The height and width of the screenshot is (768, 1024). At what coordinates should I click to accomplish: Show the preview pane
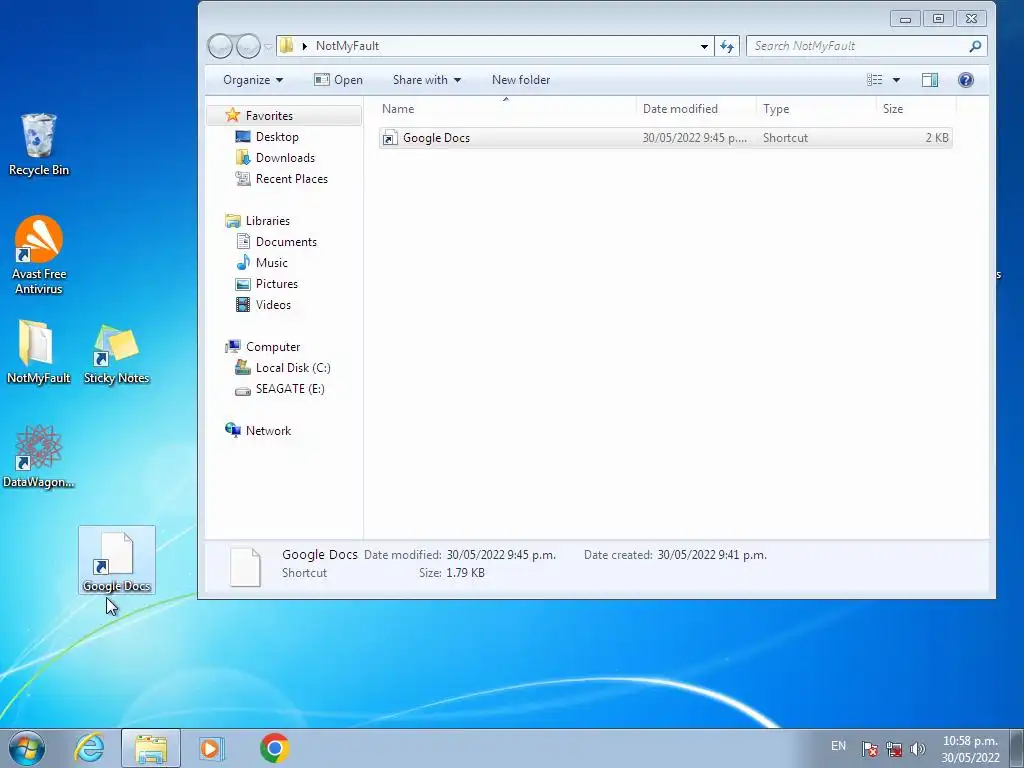pos(930,80)
